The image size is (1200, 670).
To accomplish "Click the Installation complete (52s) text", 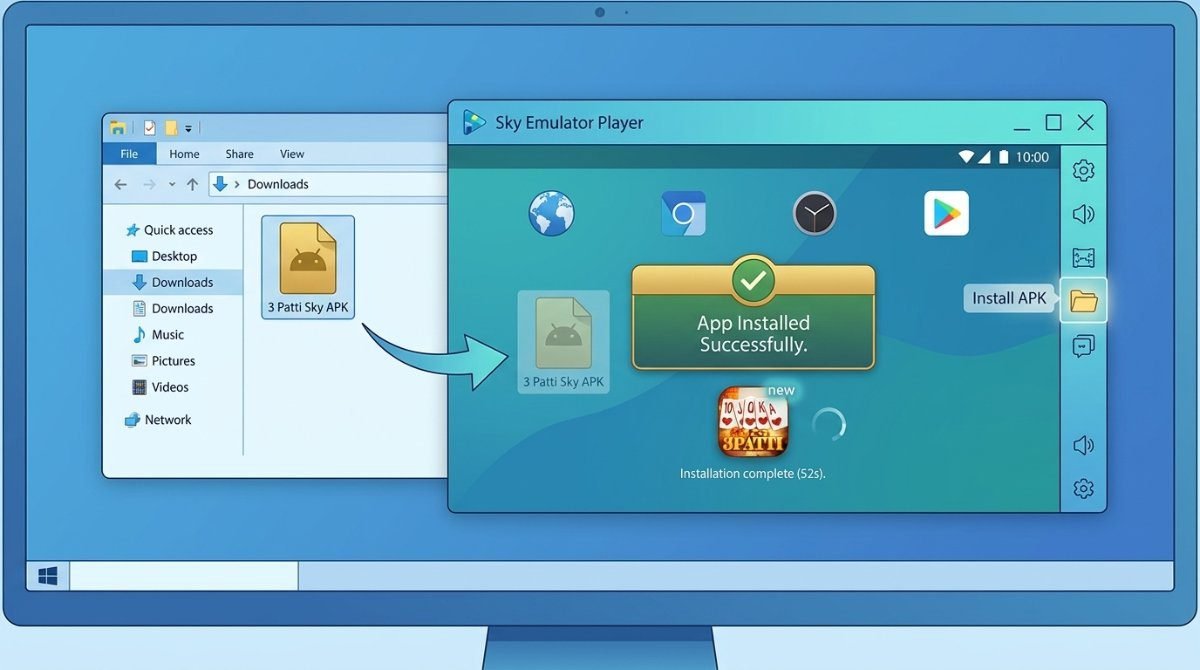I will click(753, 473).
